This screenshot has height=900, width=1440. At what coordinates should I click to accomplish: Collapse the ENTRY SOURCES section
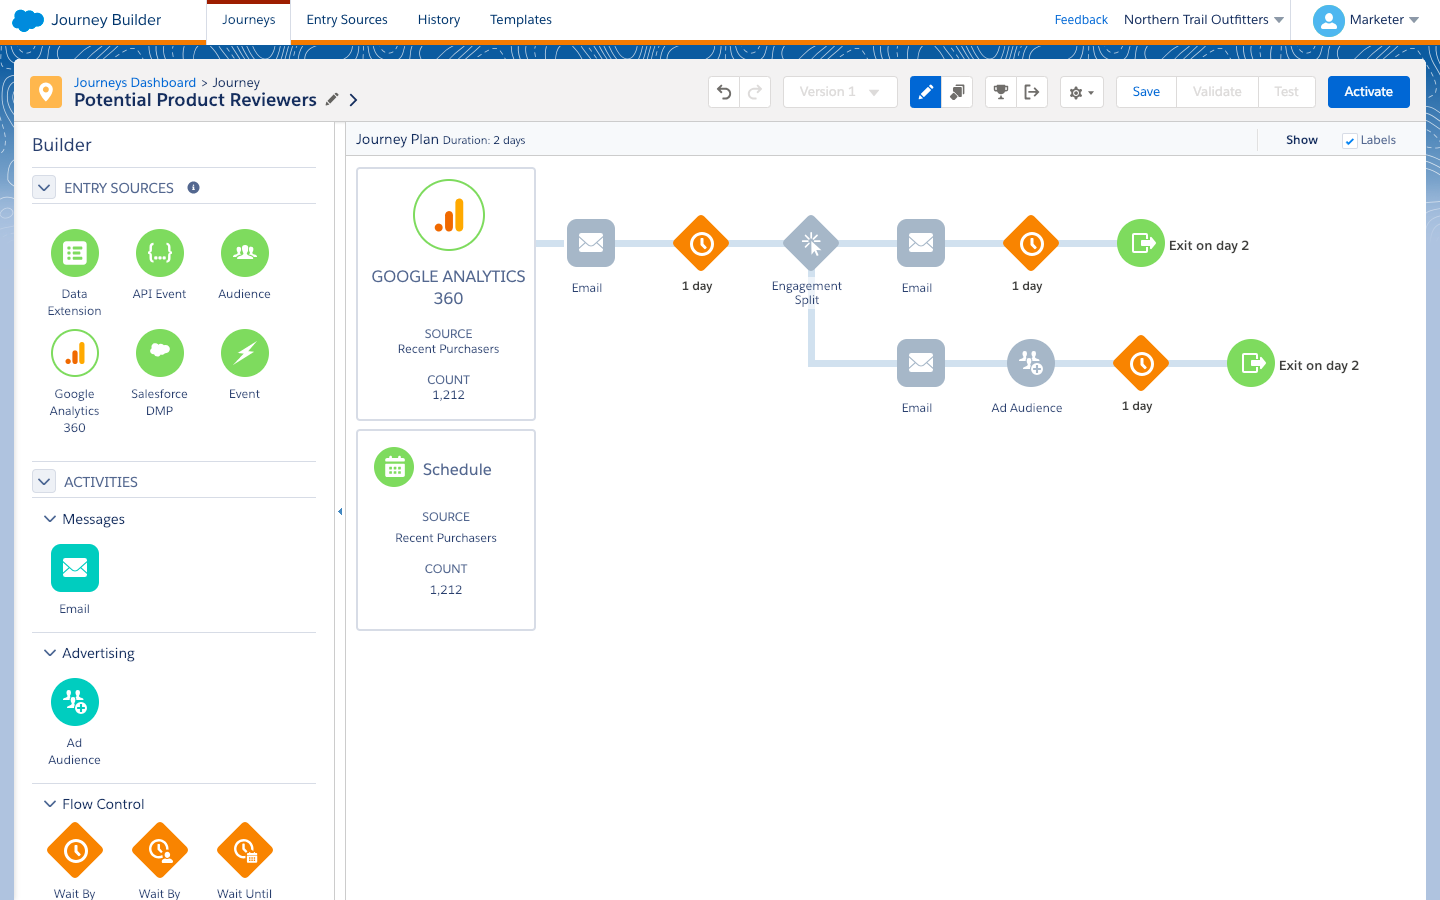[x=44, y=187]
